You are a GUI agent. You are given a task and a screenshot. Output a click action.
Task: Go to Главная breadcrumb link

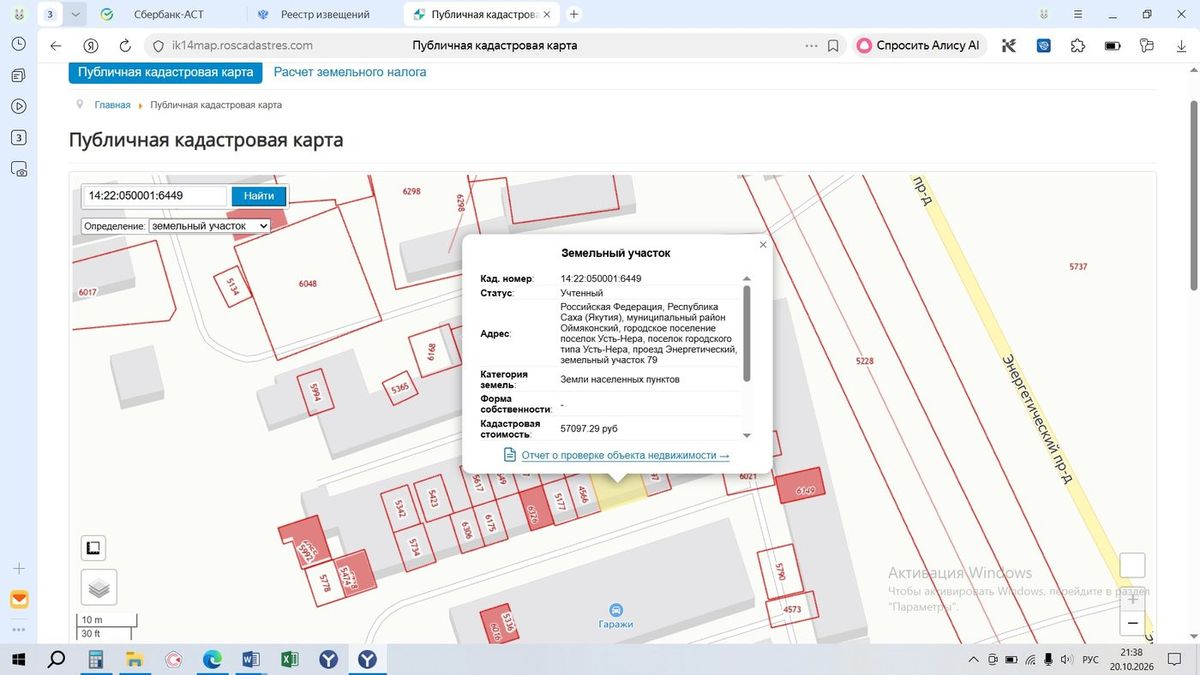[x=112, y=105]
